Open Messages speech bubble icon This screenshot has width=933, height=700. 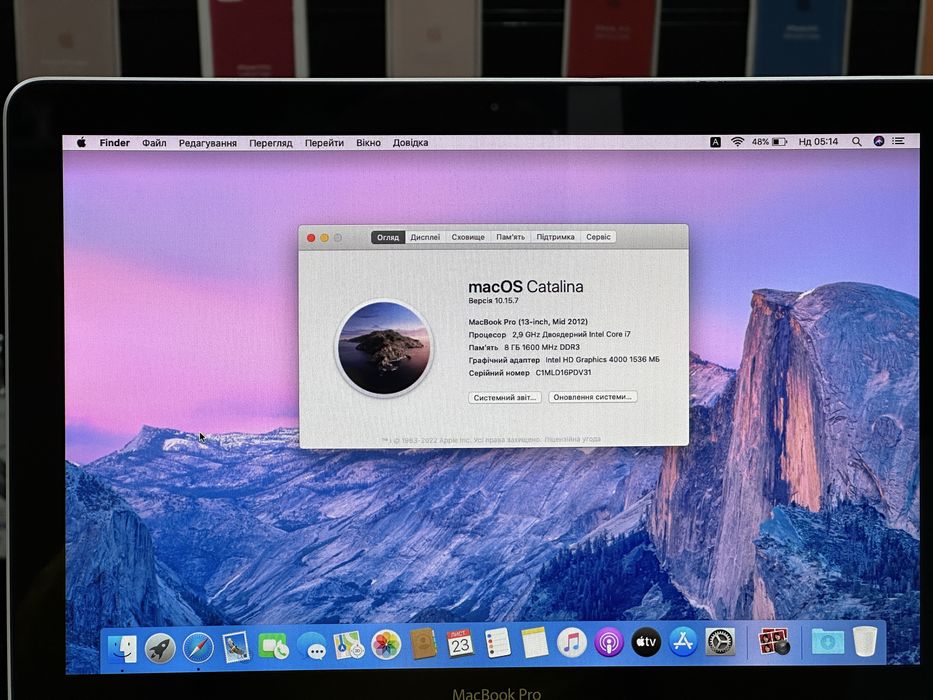(x=312, y=646)
